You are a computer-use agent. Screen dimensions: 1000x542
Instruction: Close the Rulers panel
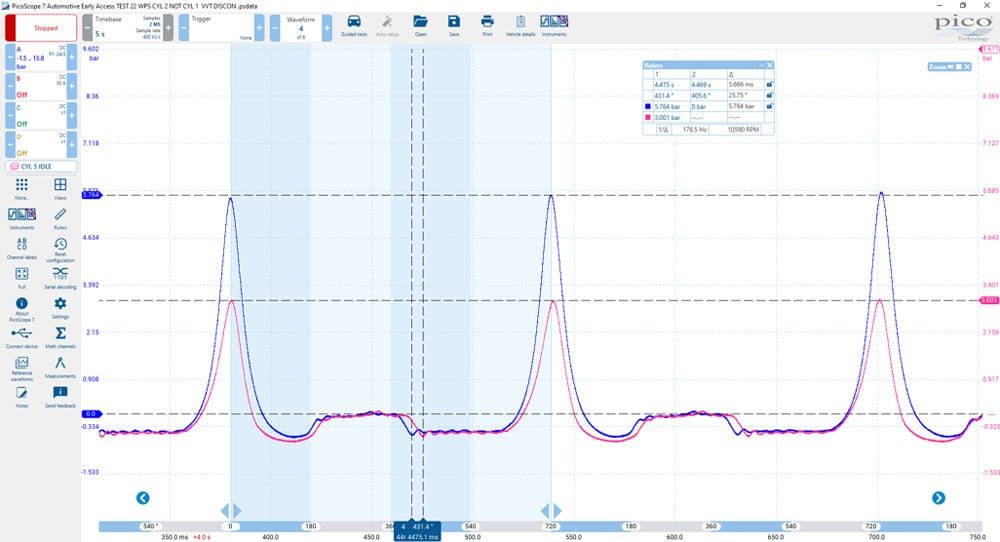click(x=770, y=65)
